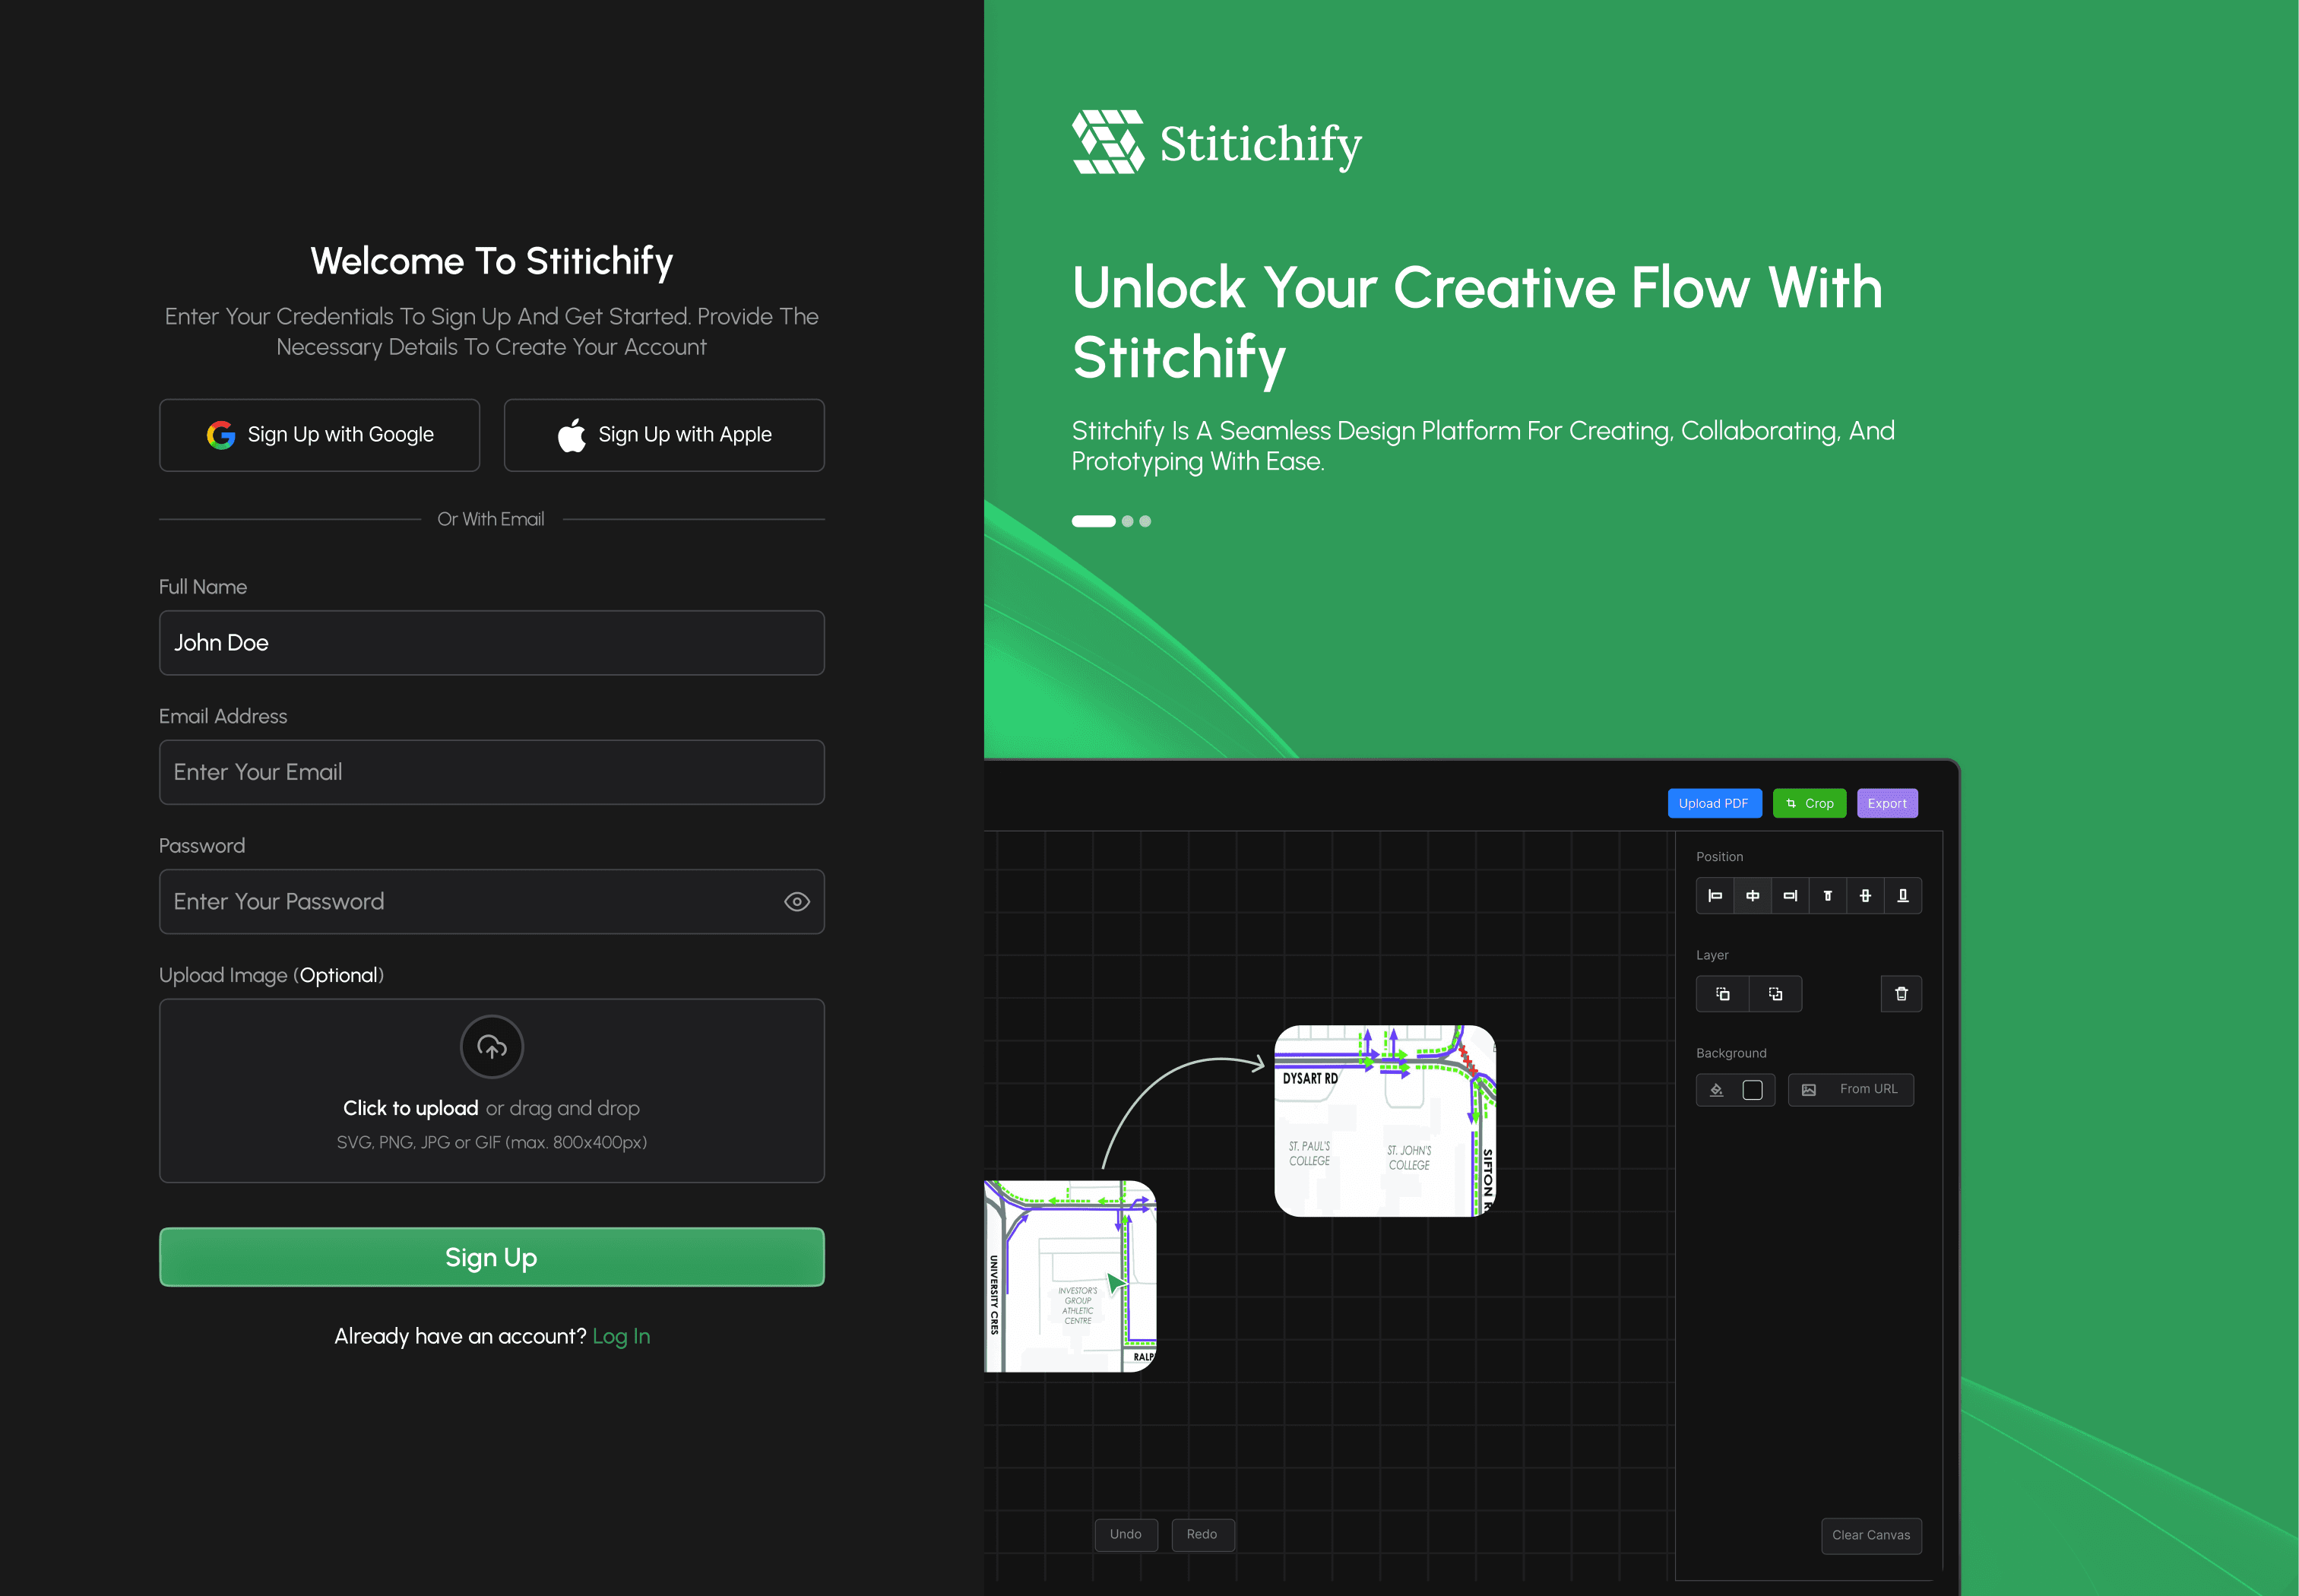The image size is (2299, 1596).
Task: Delete layer with the trash icon
Action: (x=1901, y=994)
